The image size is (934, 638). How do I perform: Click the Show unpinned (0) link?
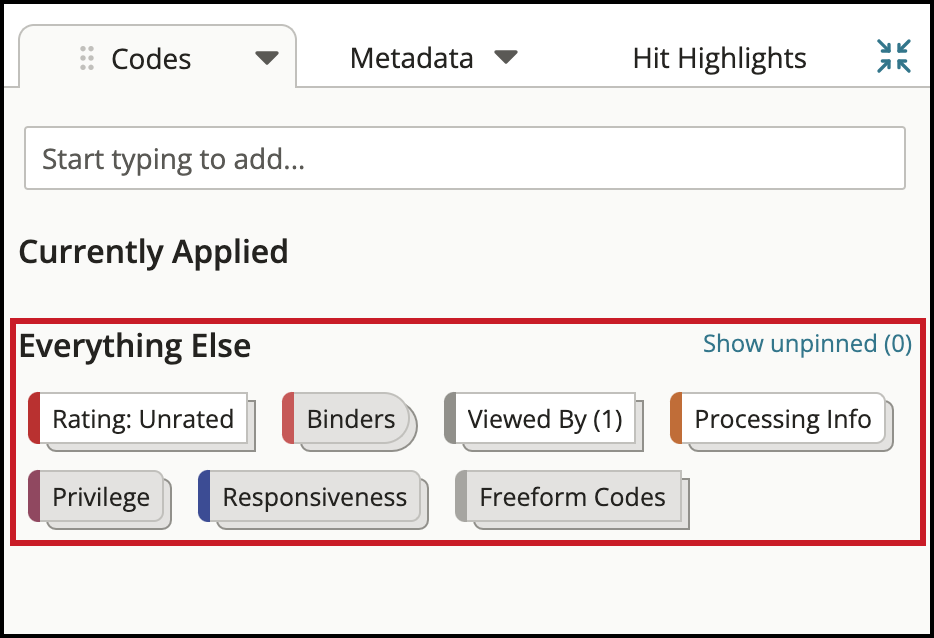[807, 344]
